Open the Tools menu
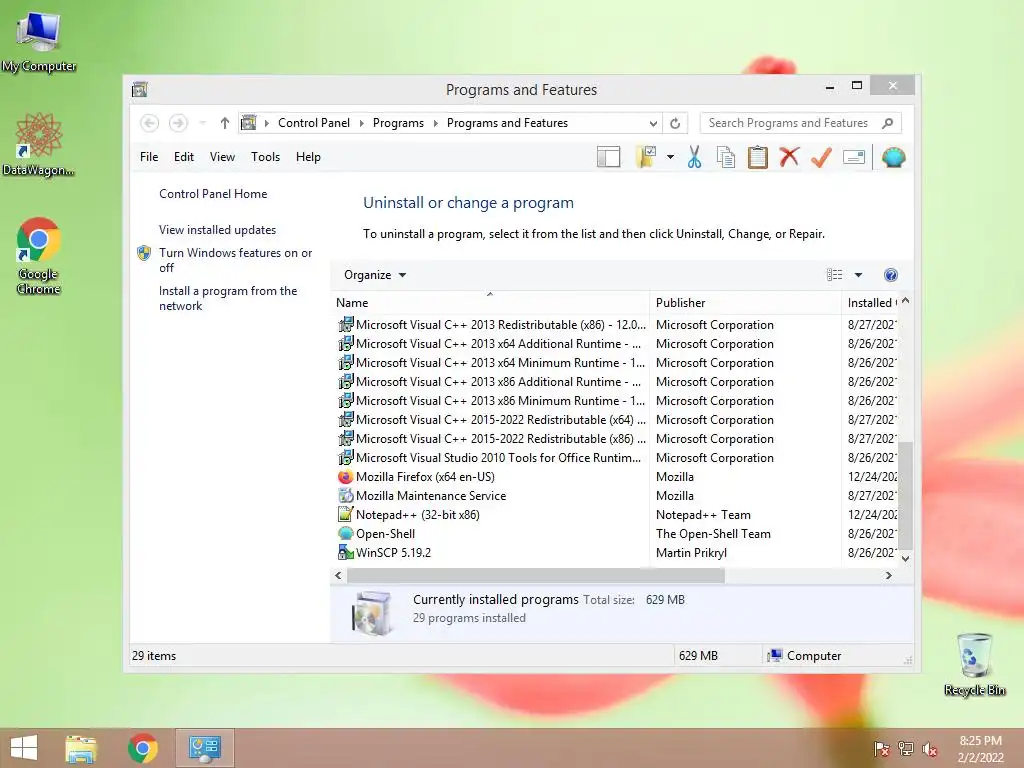The image size is (1024, 768). click(265, 157)
